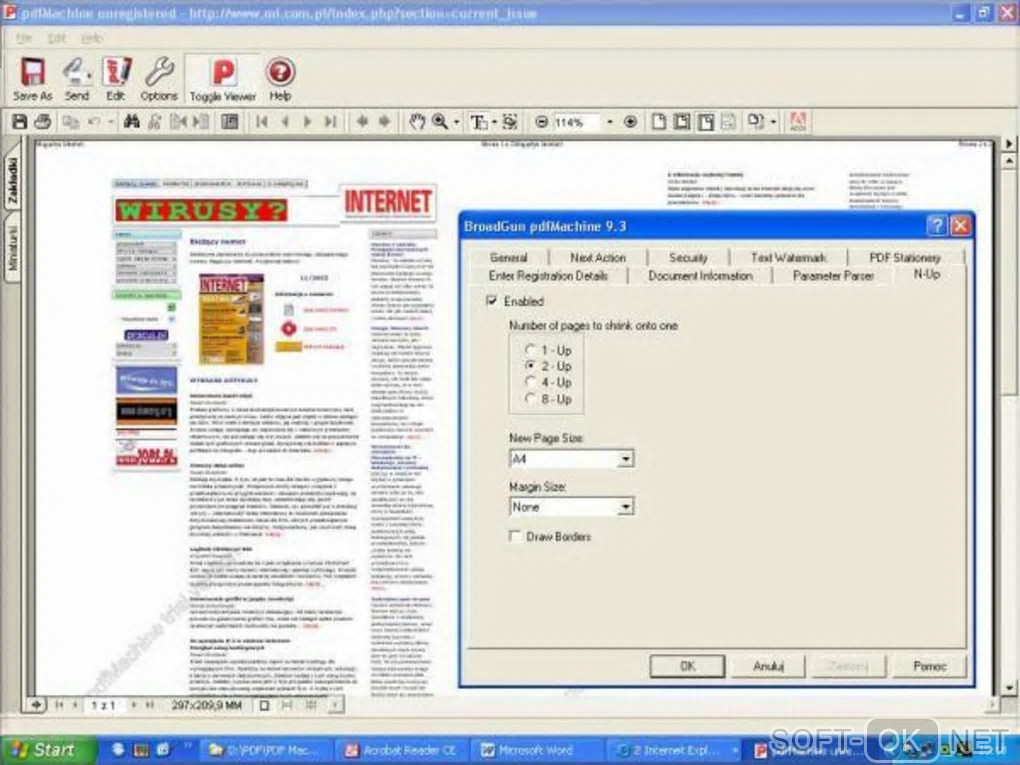
Task: Switch to Microsoft Word in taskbar
Action: [535, 750]
